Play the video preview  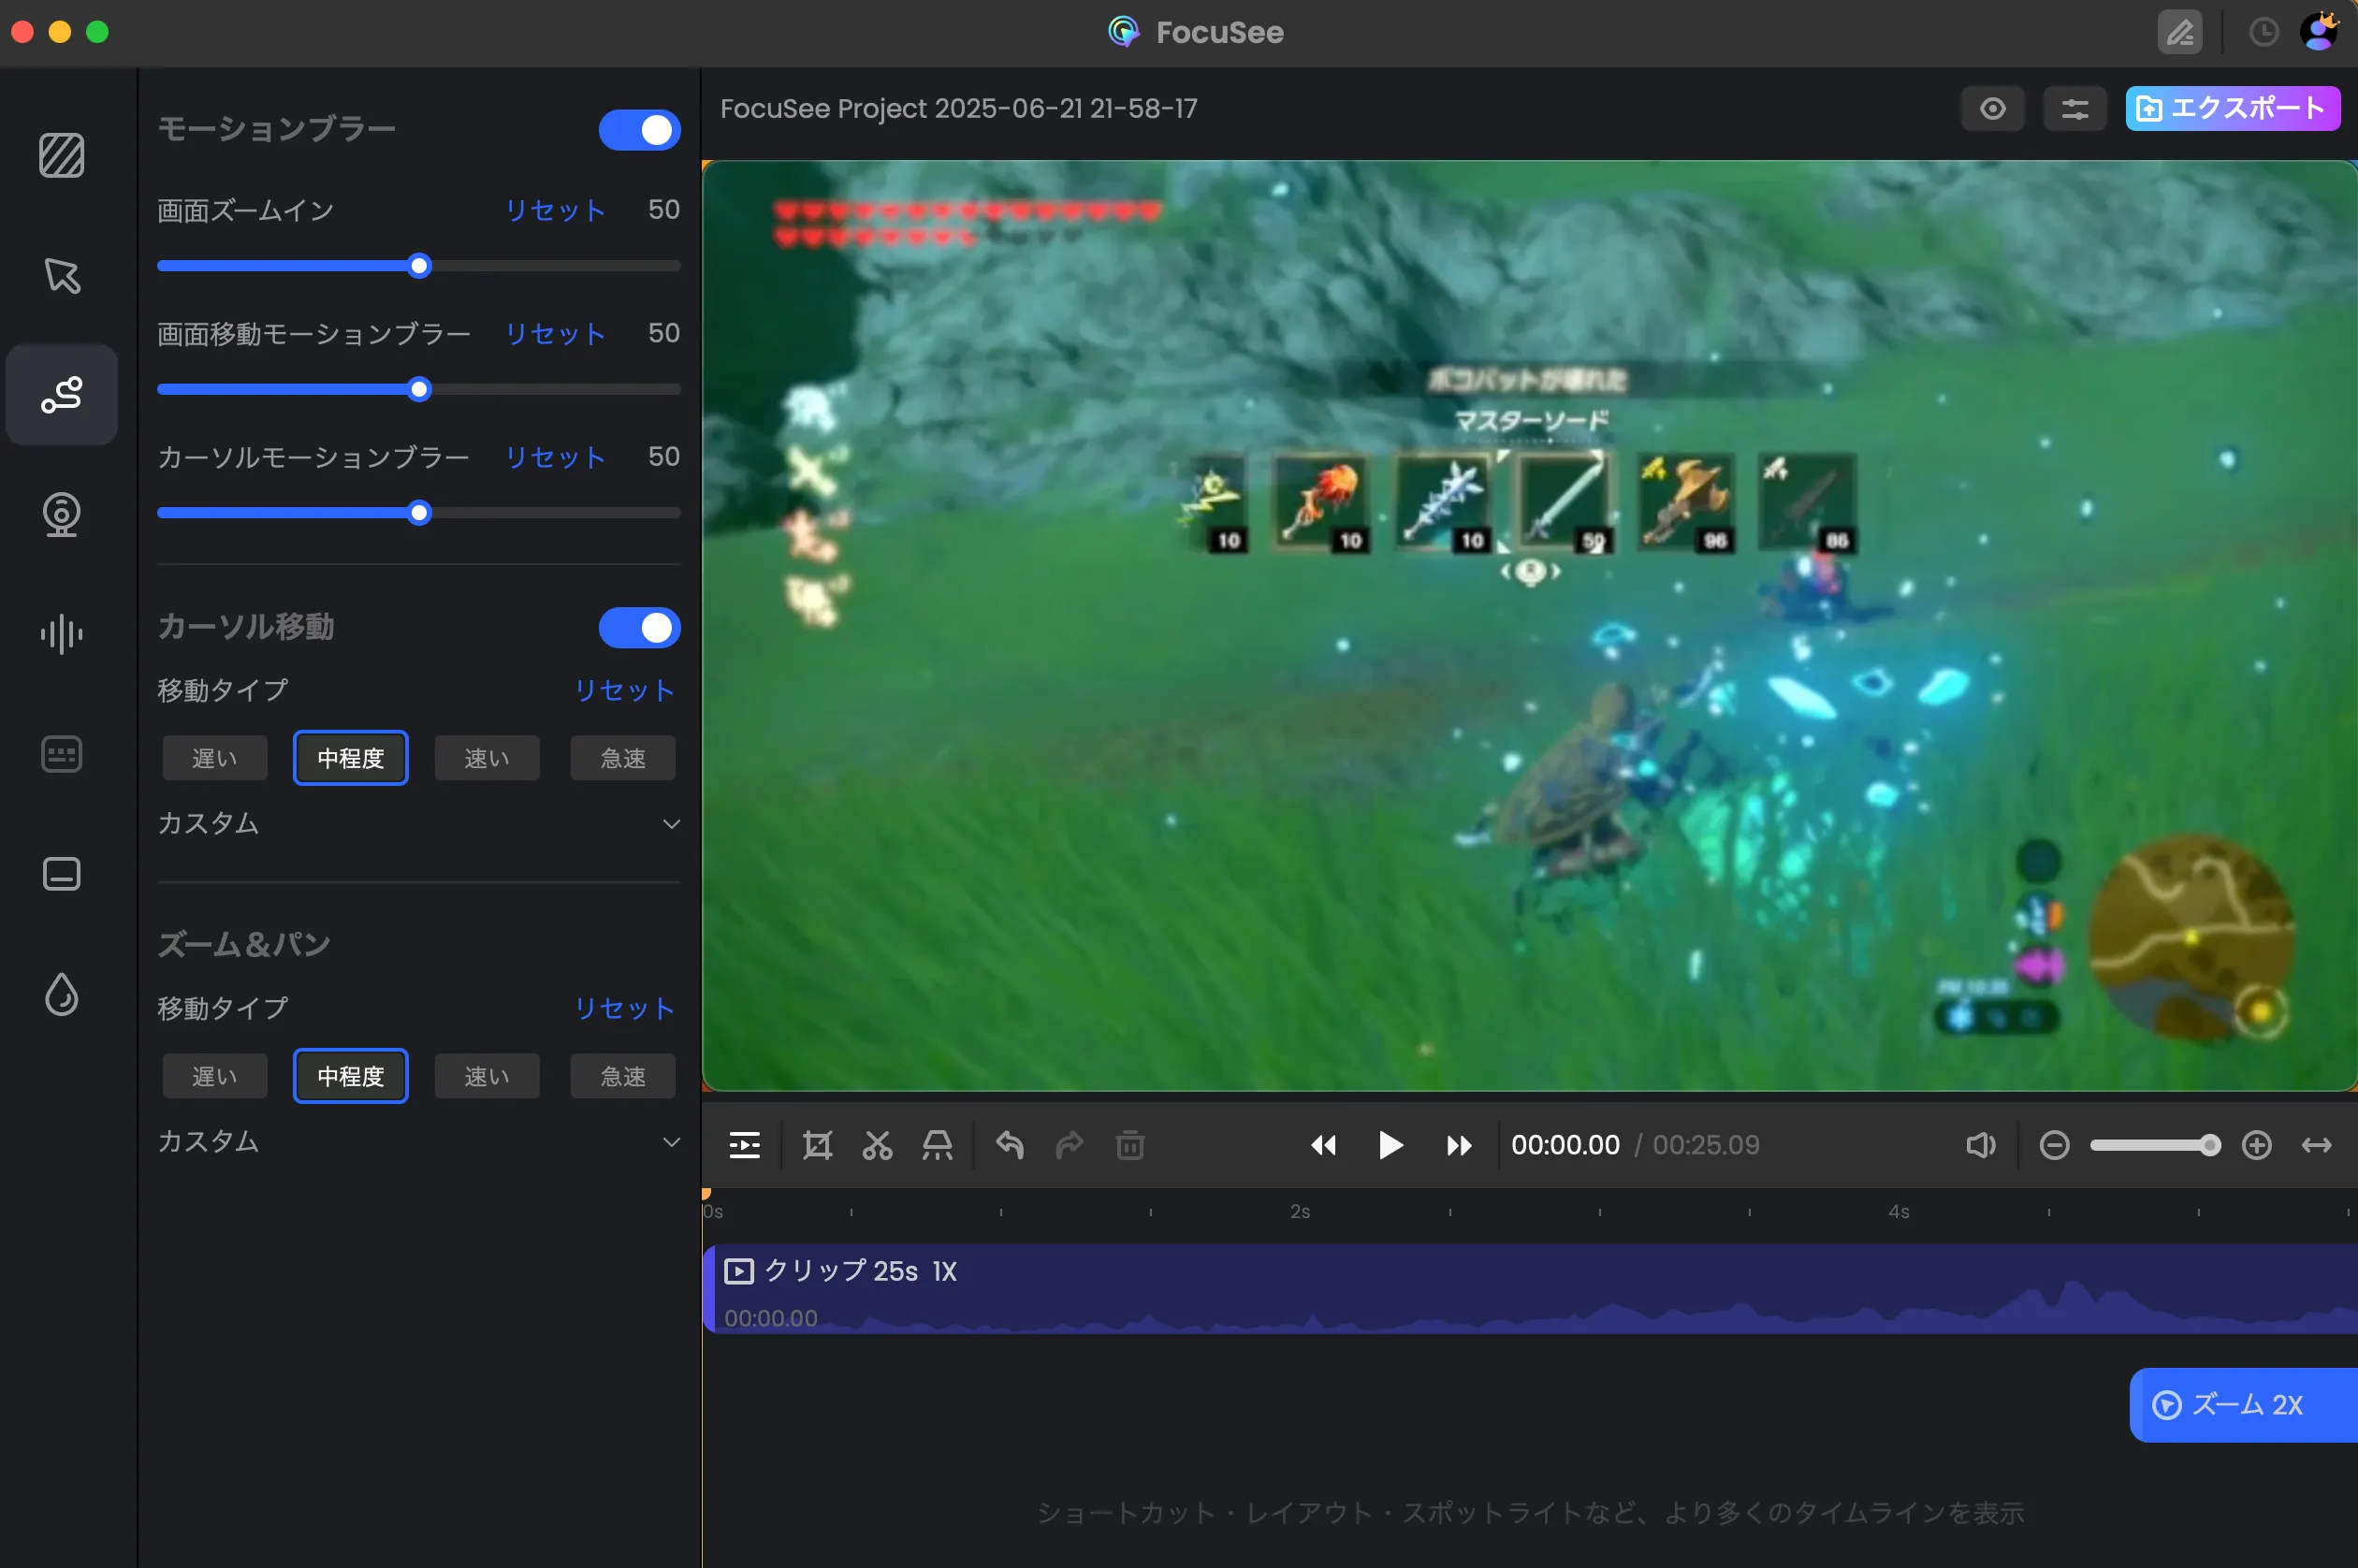1390,1145
